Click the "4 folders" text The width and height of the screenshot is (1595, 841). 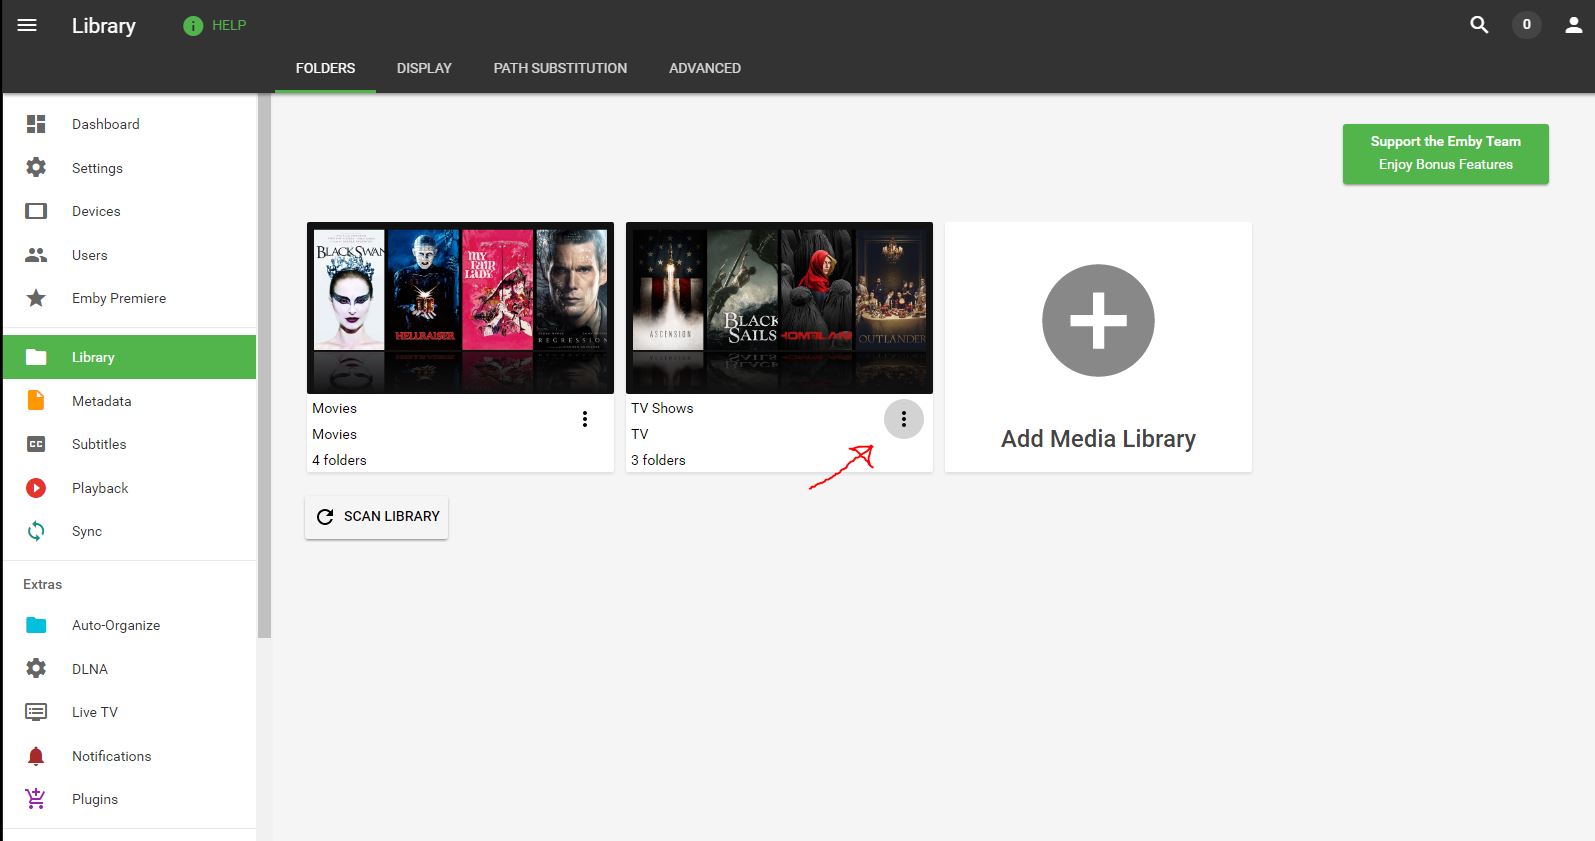click(339, 460)
